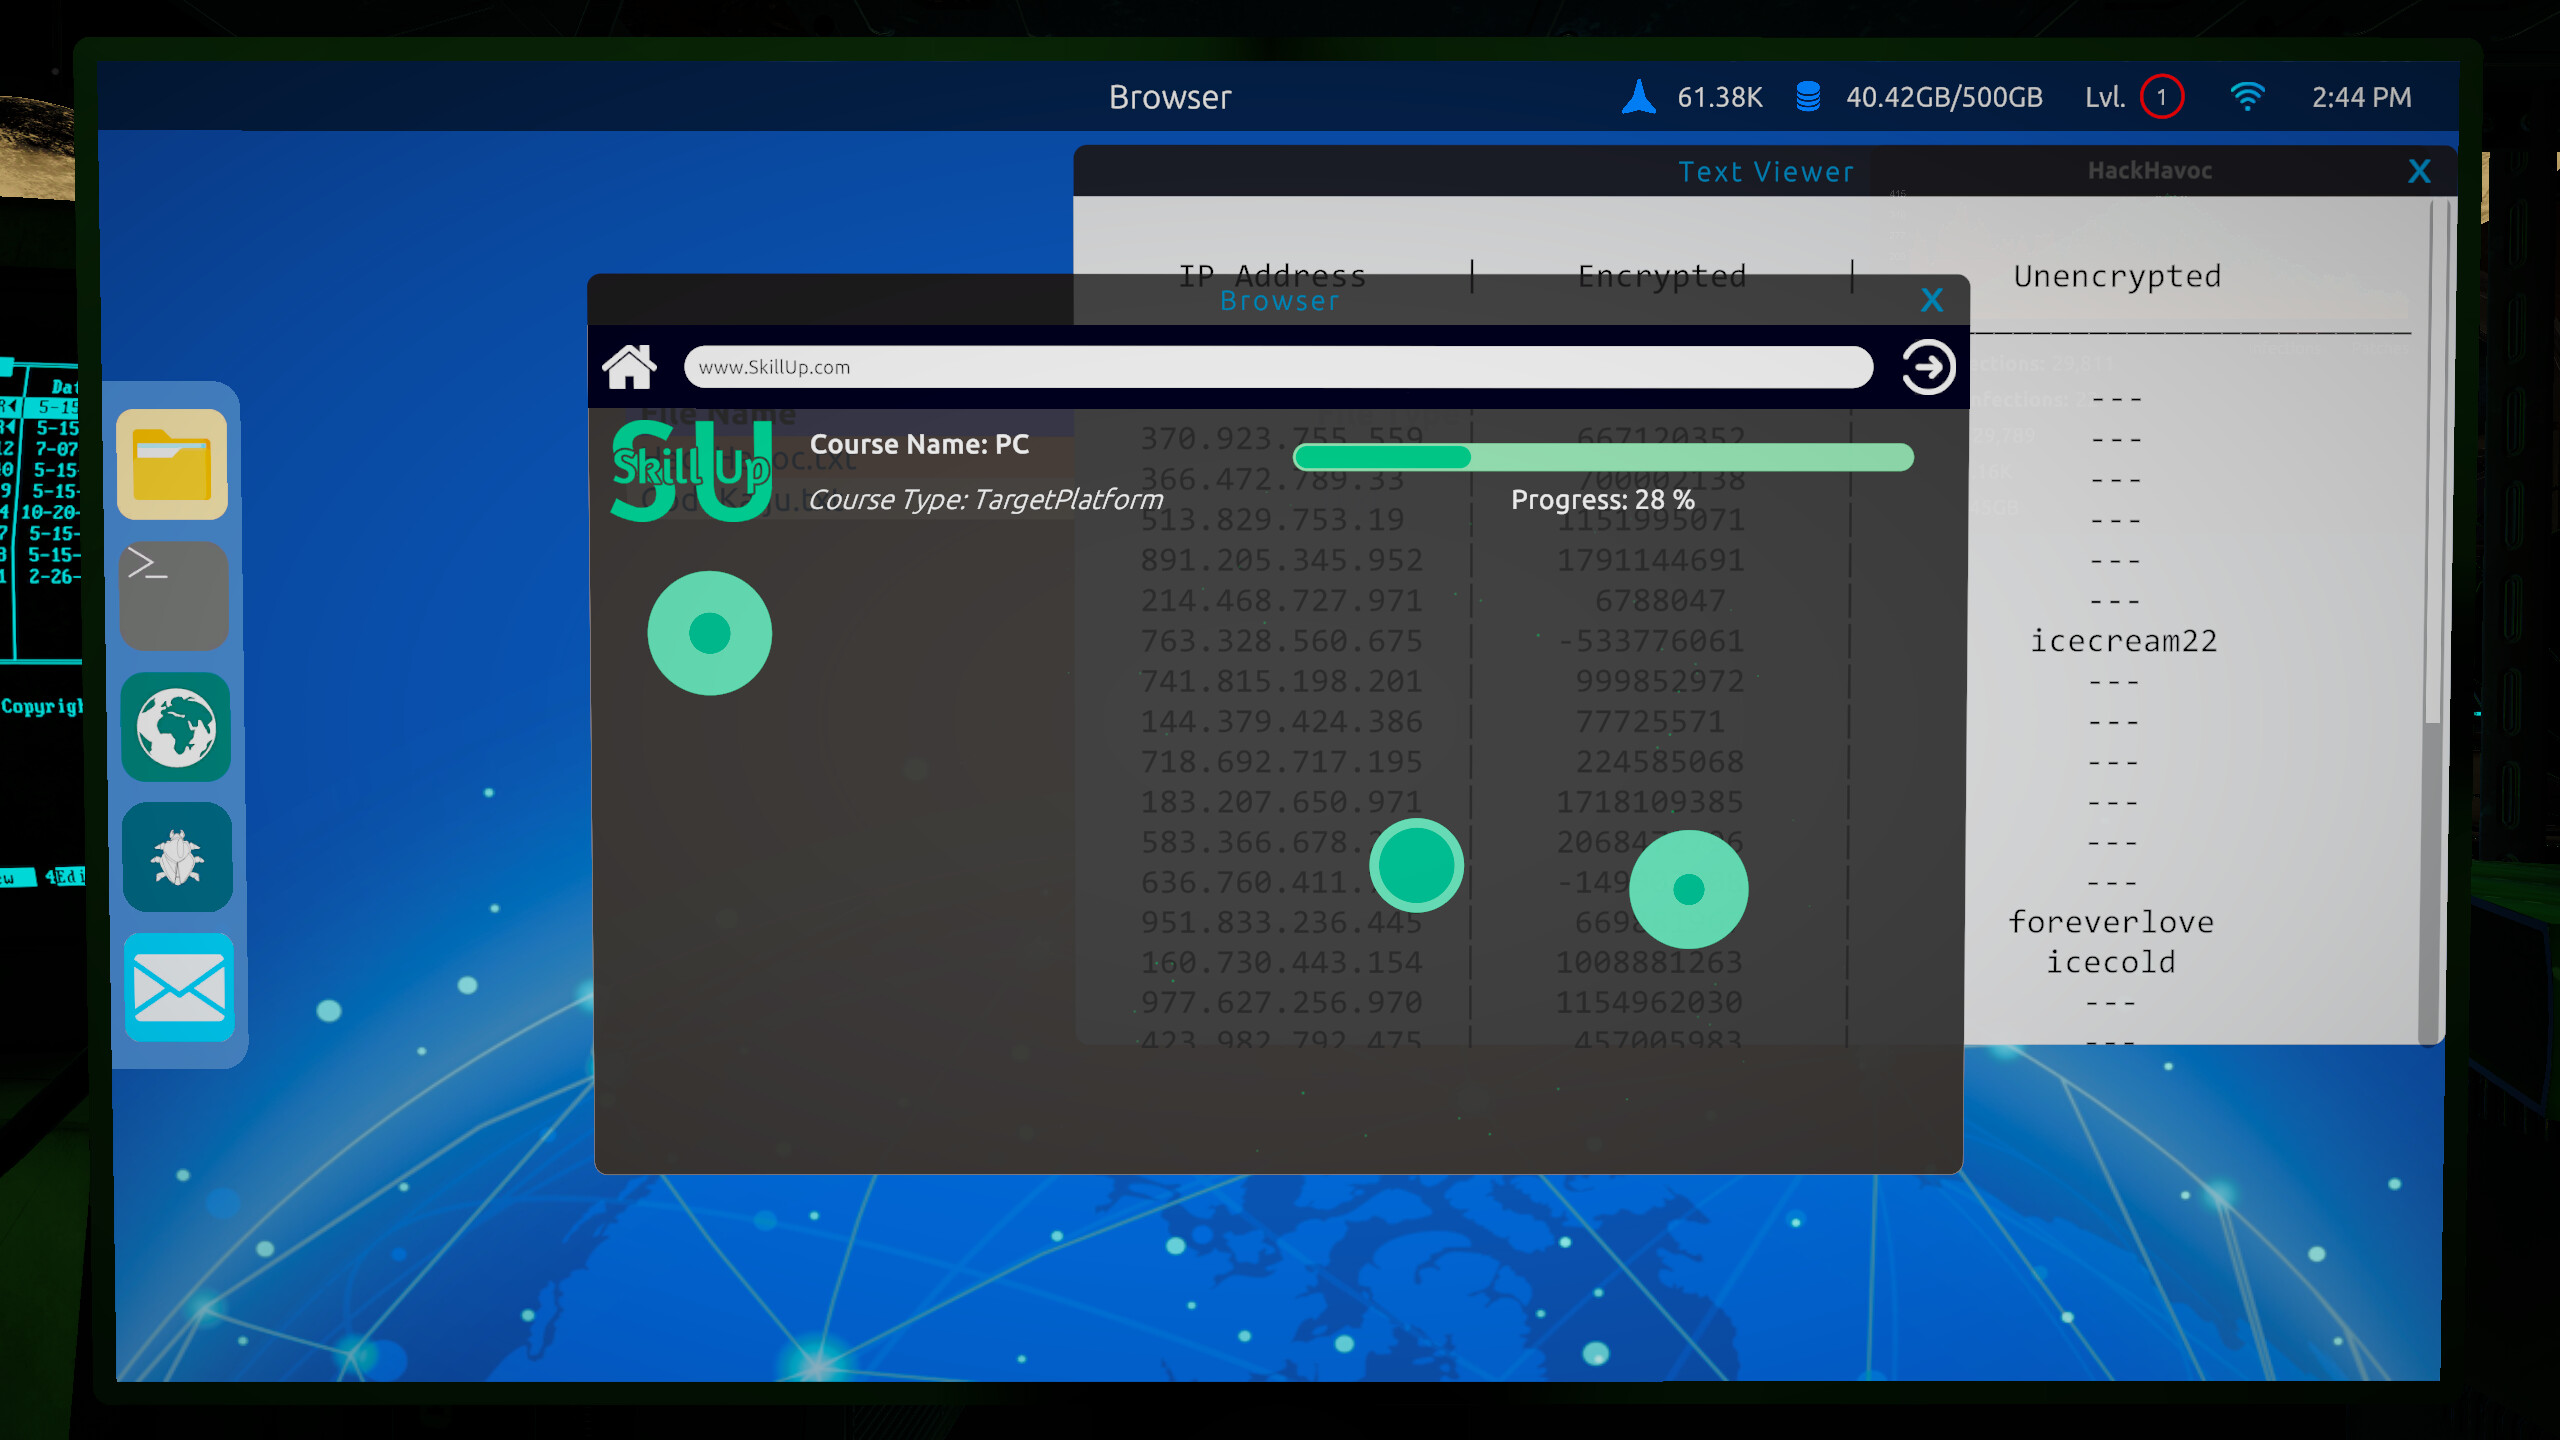Close the SkillUp browser popup
2560x1440 pixels.
coord(1933,300)
